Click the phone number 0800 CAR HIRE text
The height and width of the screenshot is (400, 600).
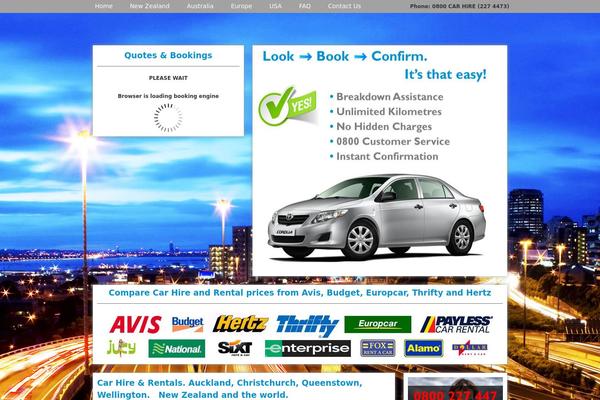coord(460,6)
